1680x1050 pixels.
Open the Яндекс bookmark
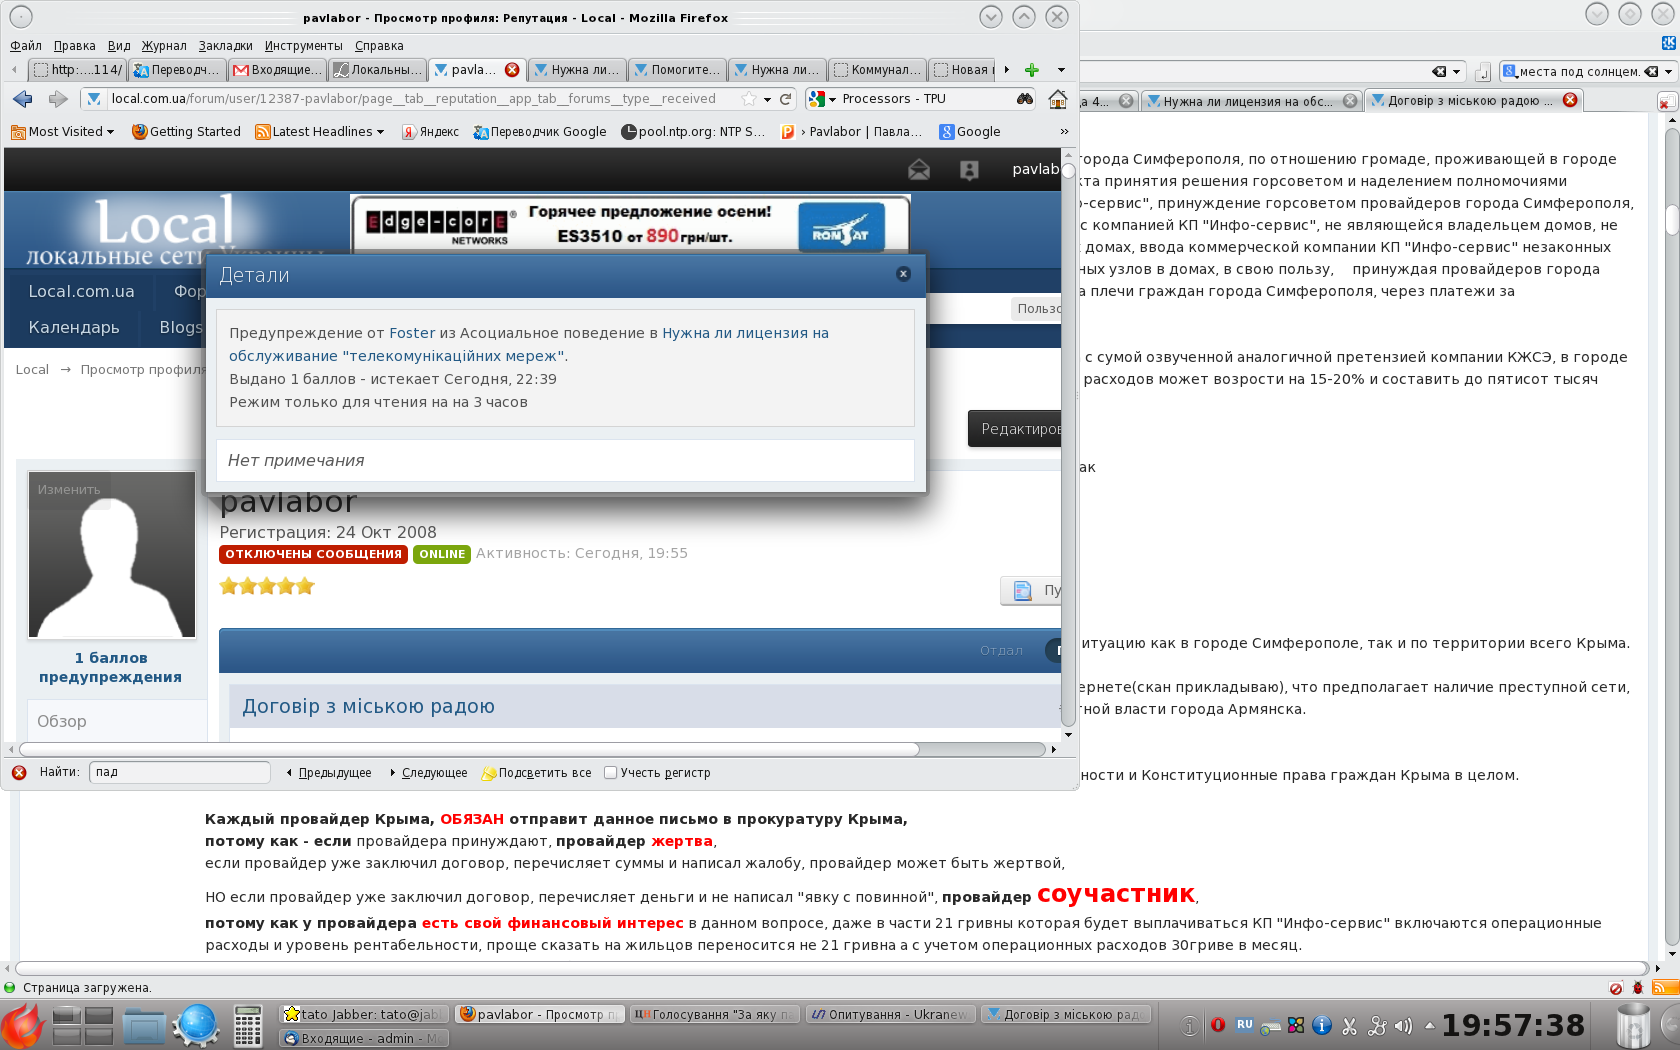(430, 132)
